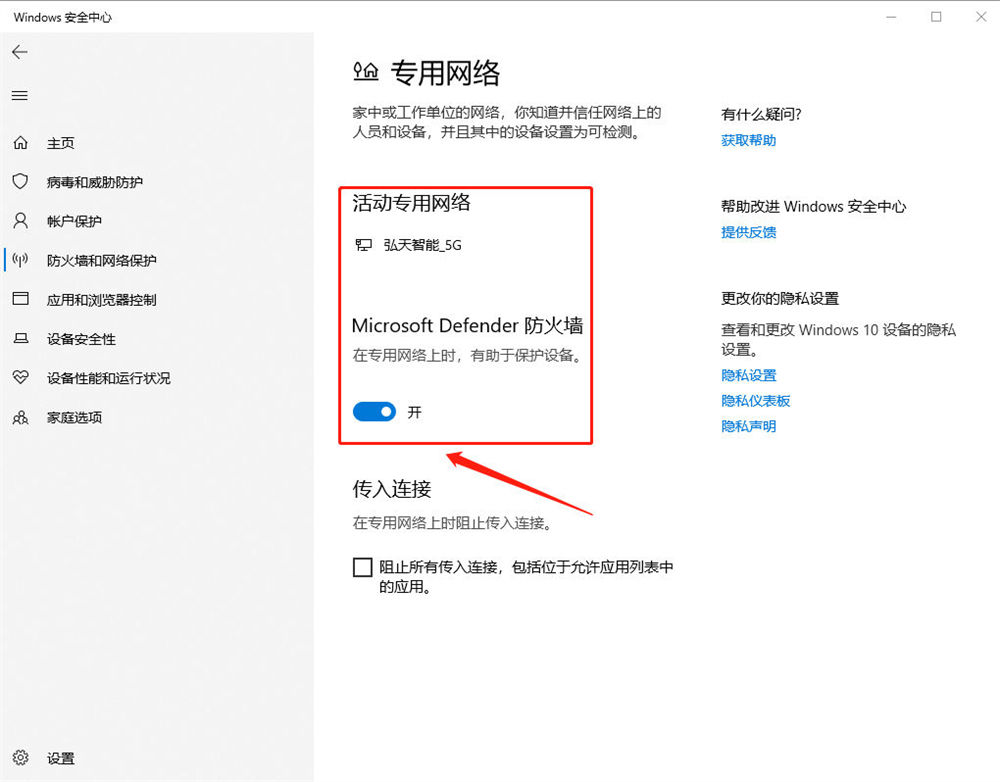Click the monitor icon beside 弘天智能_5G
Image resolution: width=1000 pixels, height=782 pixels.
point(364,245)
